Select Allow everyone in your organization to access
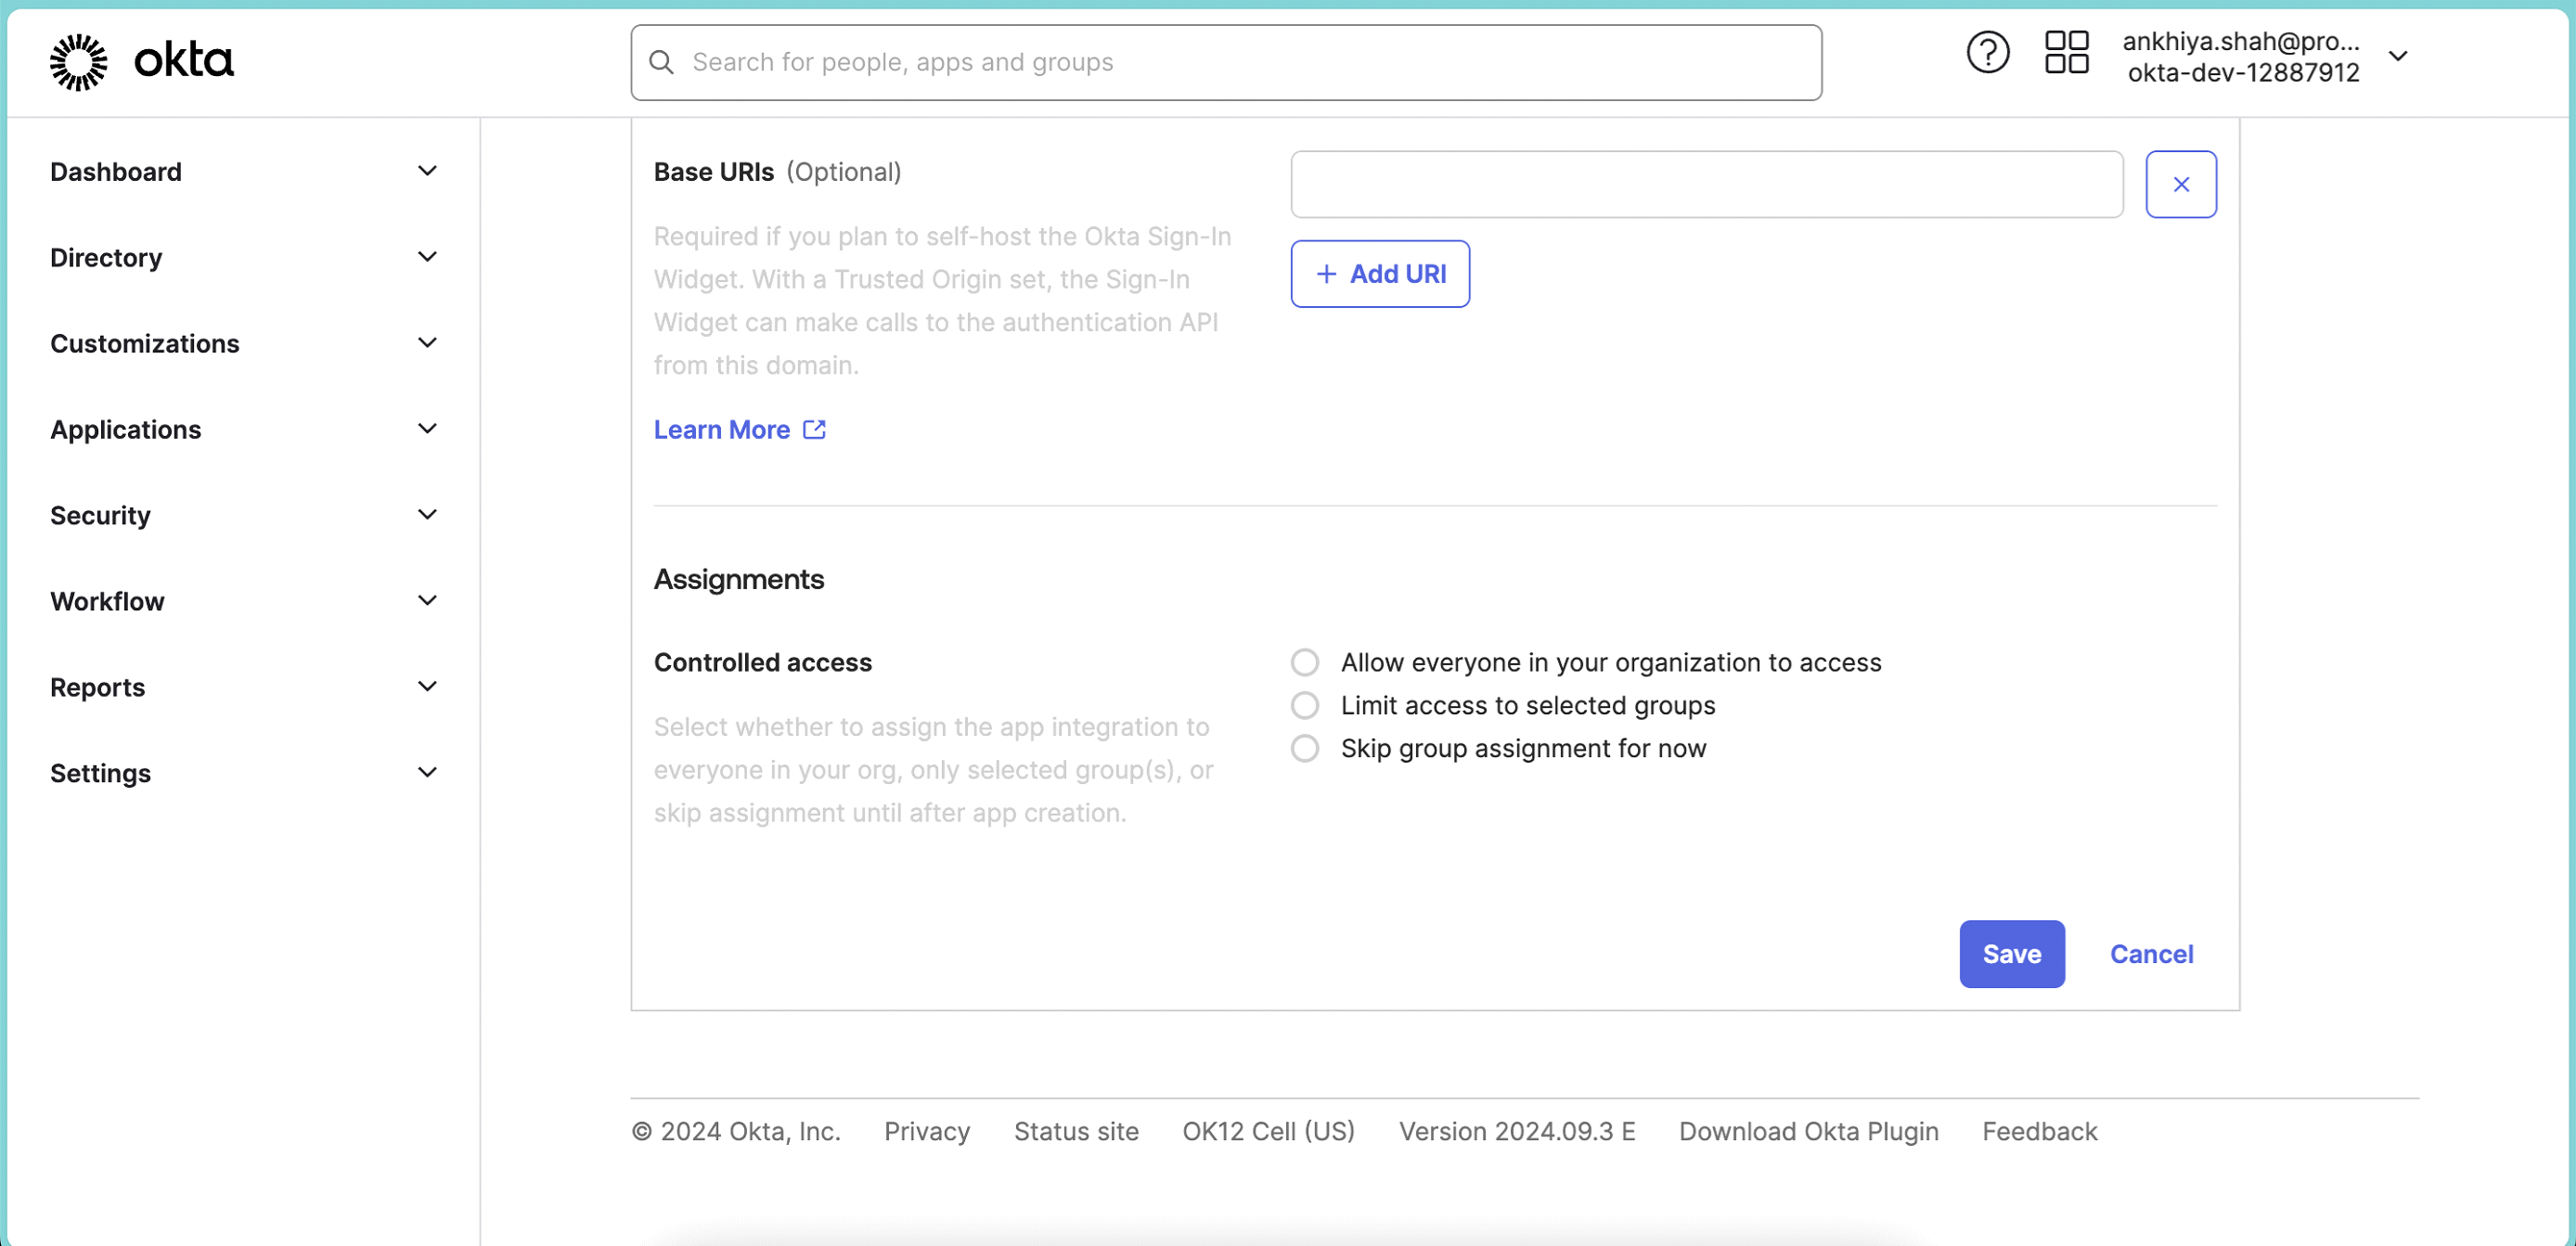This screenshot has height=1246, width=2576. (x=1304, y=662)
